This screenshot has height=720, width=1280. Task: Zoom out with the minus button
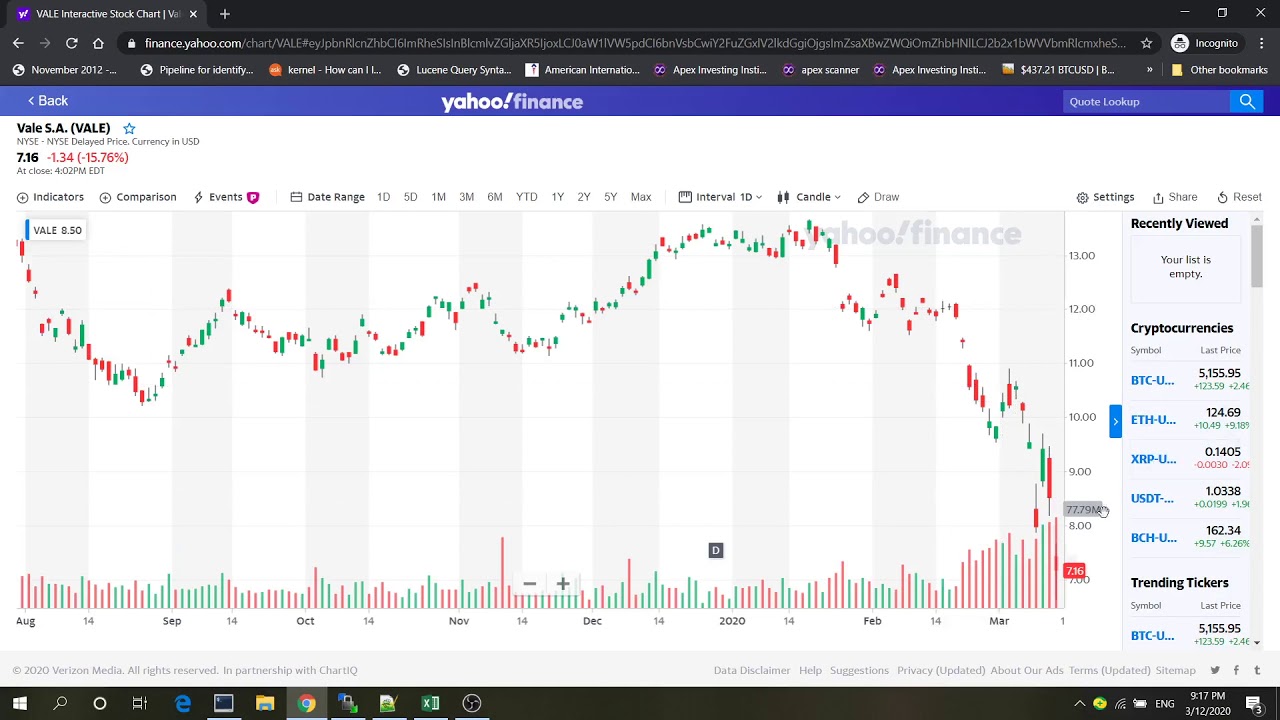(x=529, y=584)
